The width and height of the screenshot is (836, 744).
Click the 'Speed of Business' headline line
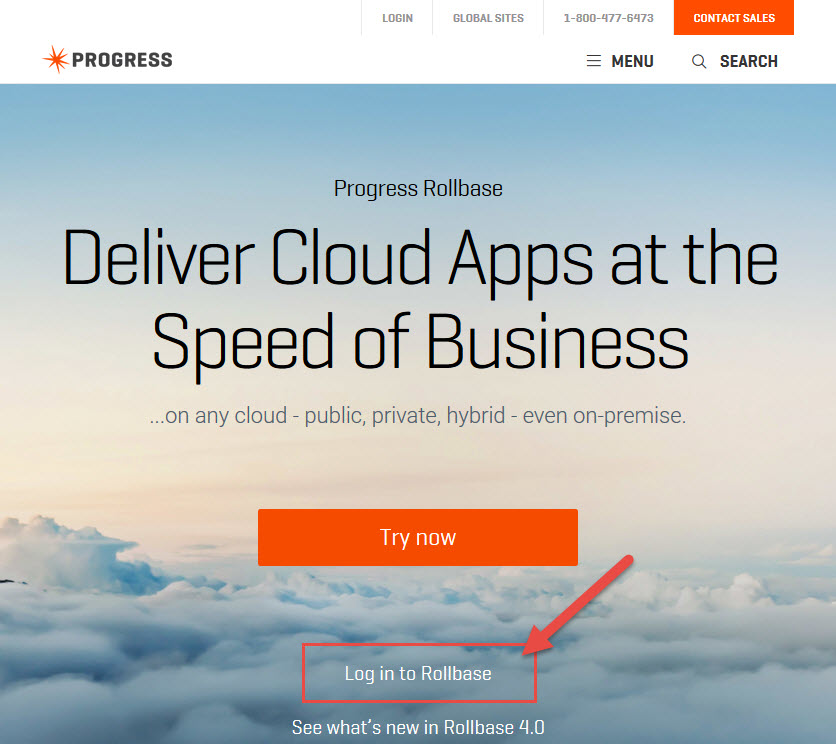420,343
